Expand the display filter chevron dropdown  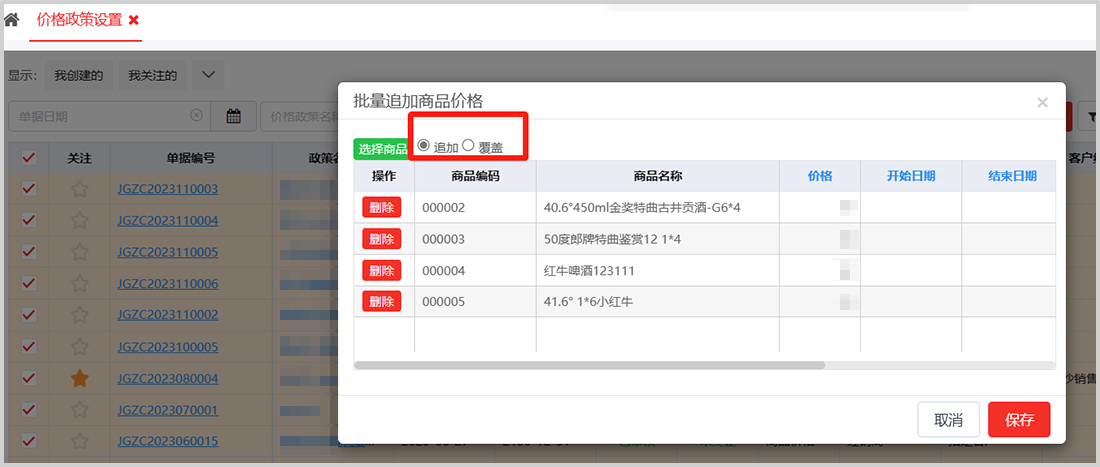click(207, 75)
